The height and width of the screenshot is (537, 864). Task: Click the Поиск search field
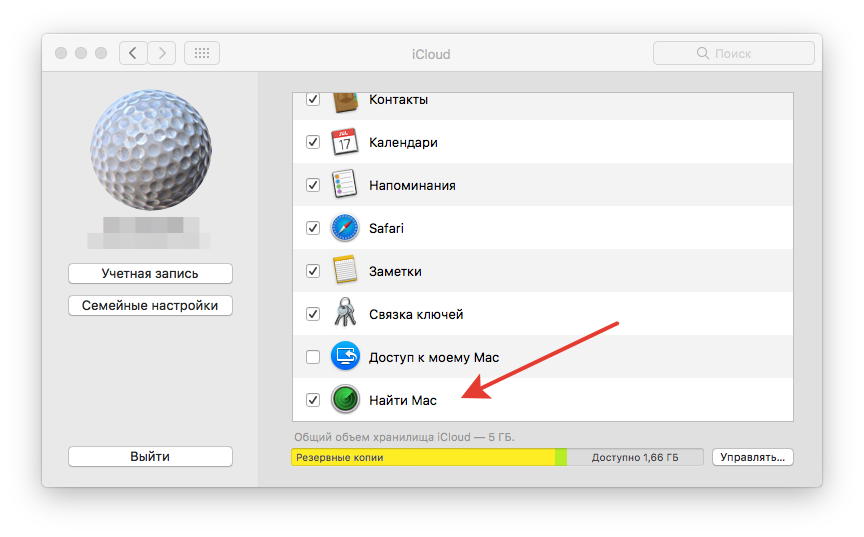[x=734, y=53]
